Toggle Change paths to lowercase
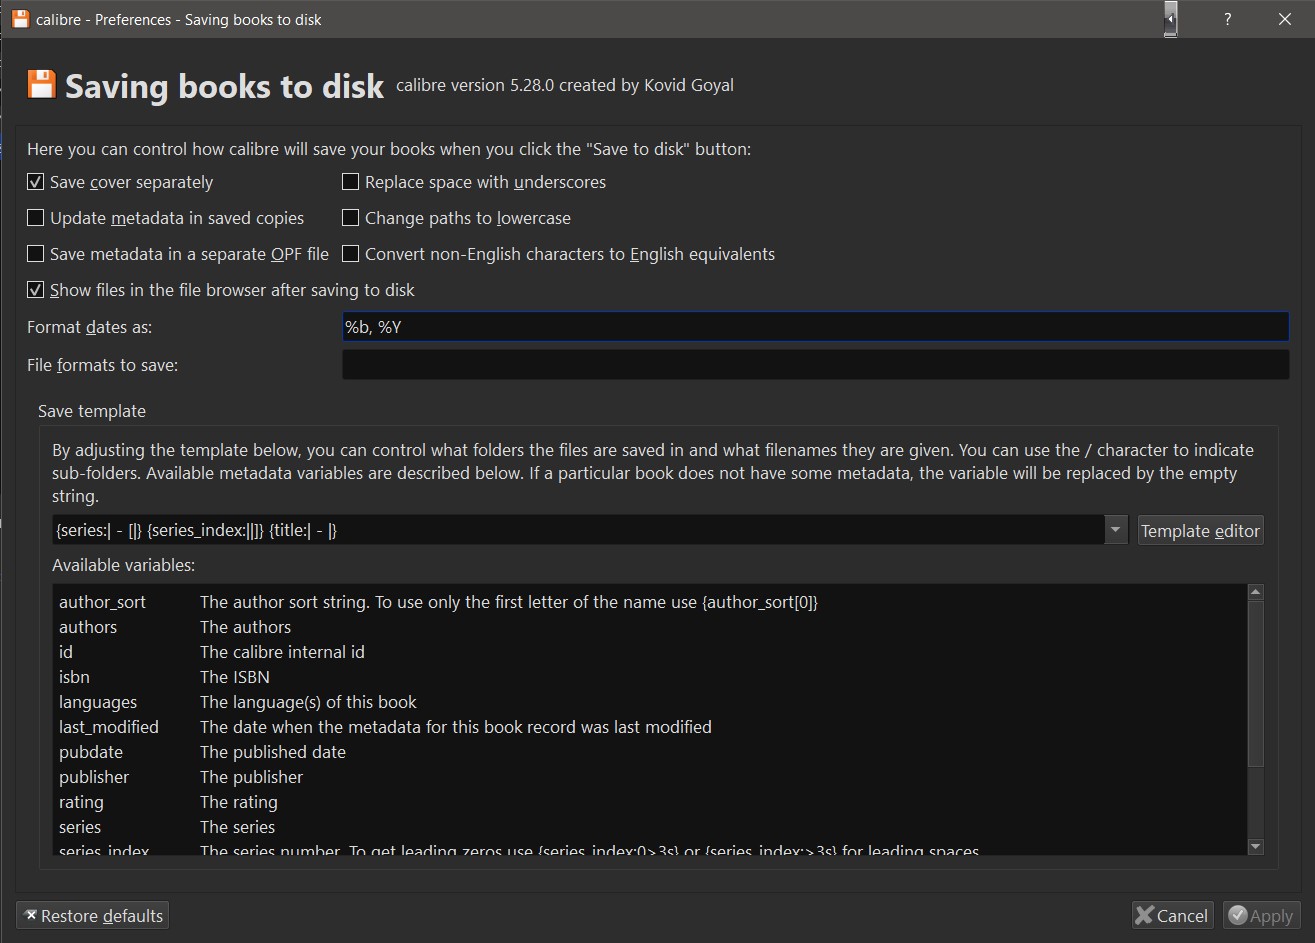 [351, 218]
